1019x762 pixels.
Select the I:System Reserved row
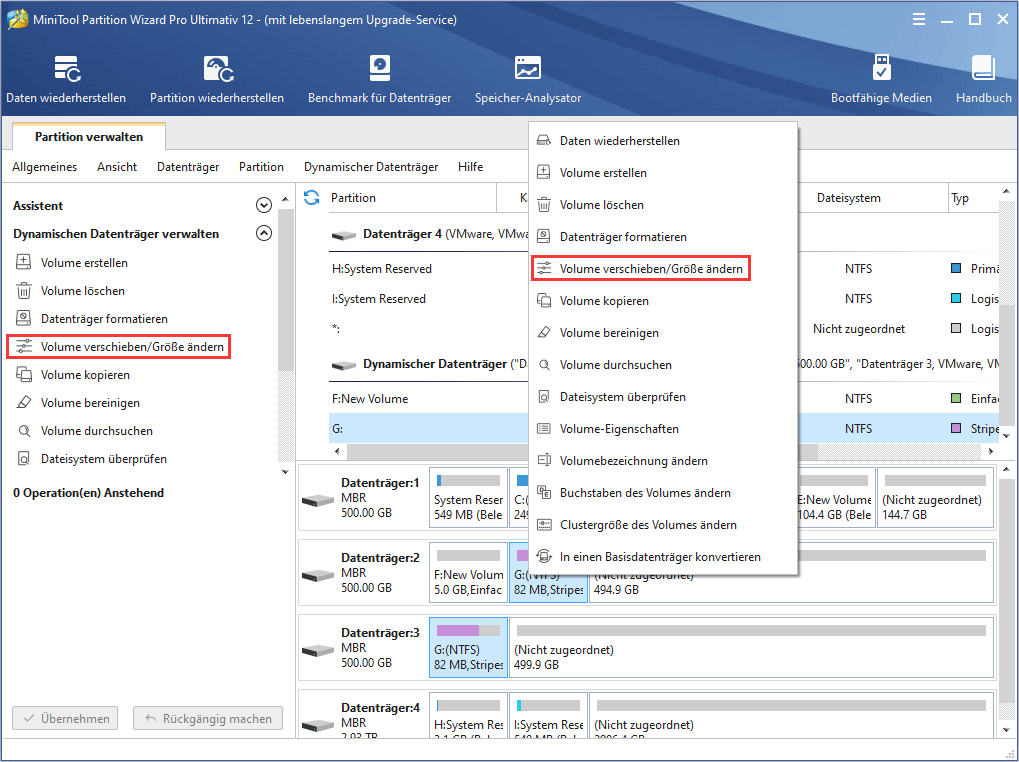tap(429, 299)
